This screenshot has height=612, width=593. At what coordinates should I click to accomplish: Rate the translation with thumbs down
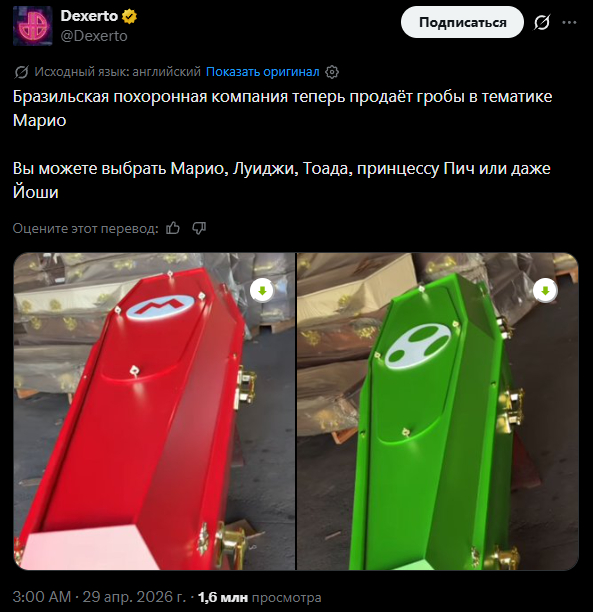tap(199, 228)
